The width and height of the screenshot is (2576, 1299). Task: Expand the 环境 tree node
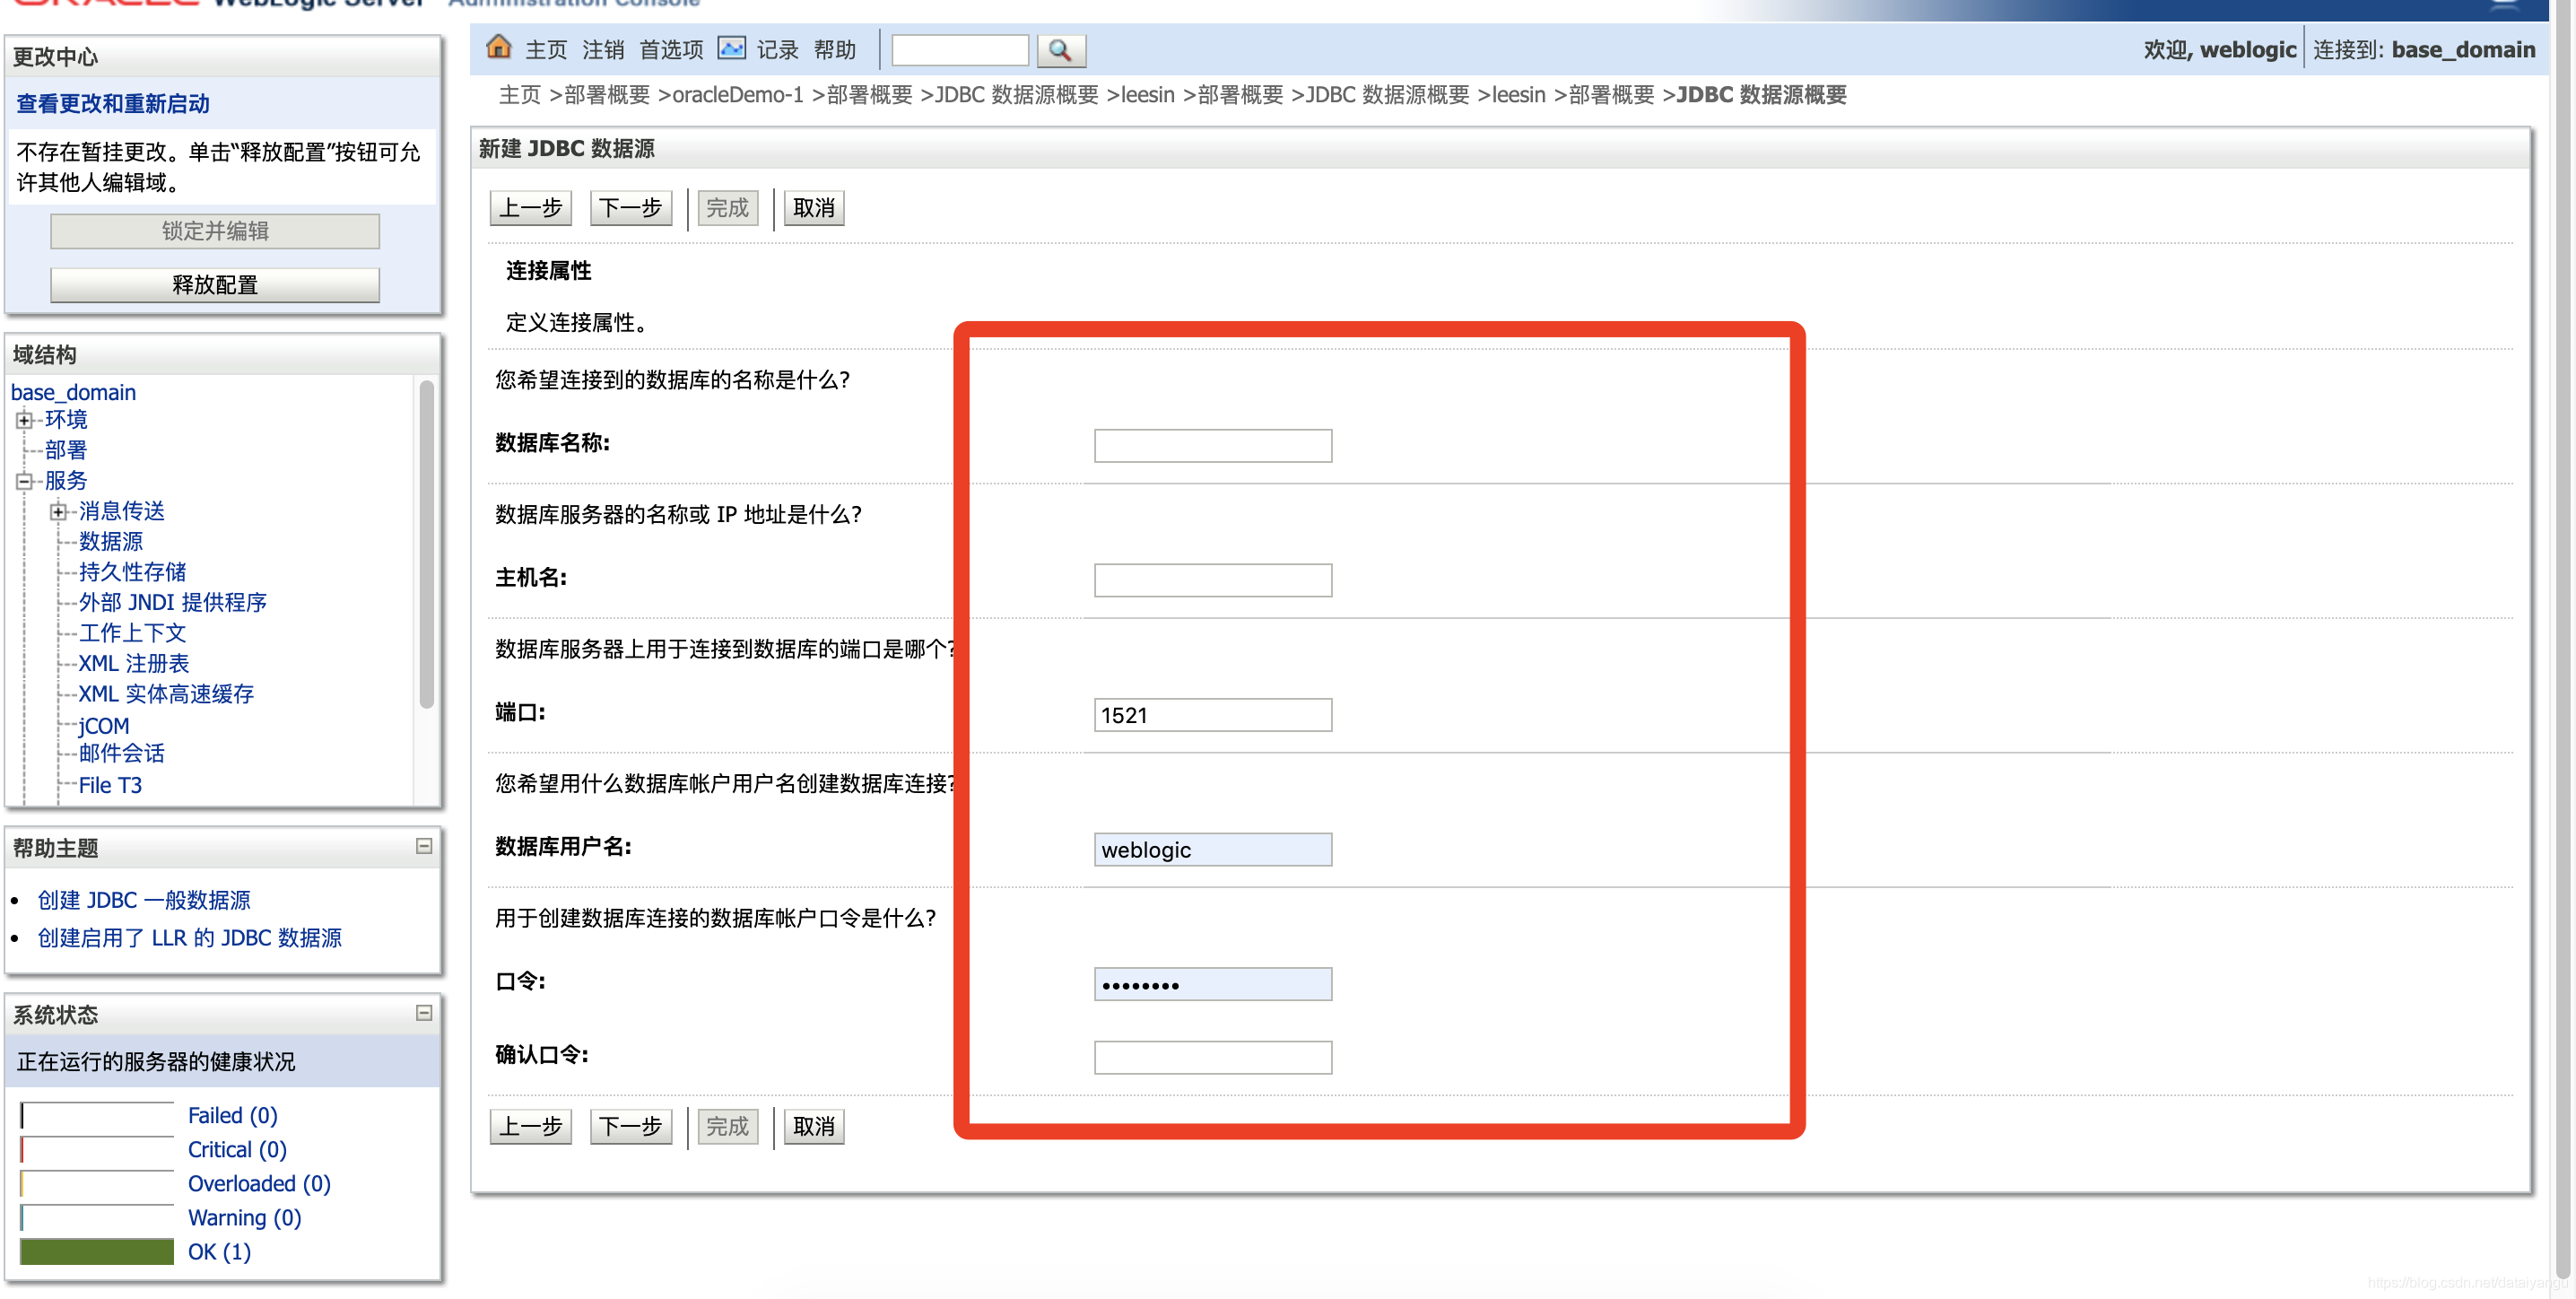[x=24, y=420]
